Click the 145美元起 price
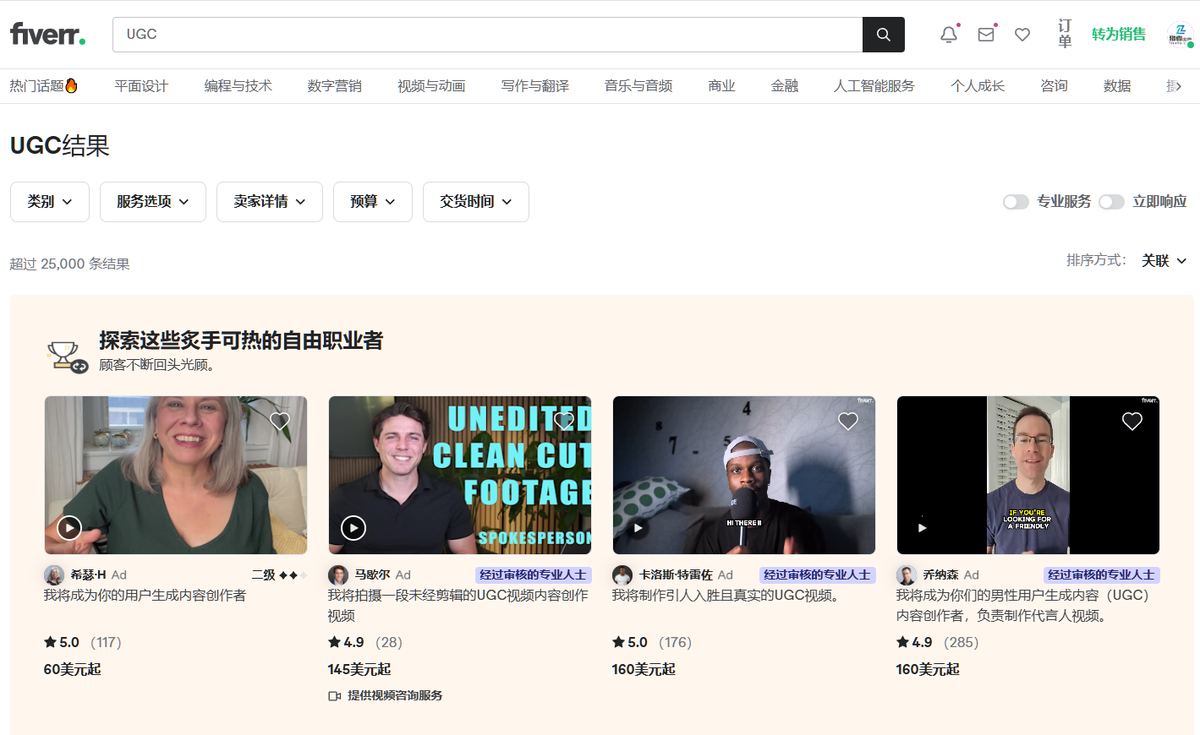Image resolution: width=1200 pixels, height=735 pixels. point(359,669)
